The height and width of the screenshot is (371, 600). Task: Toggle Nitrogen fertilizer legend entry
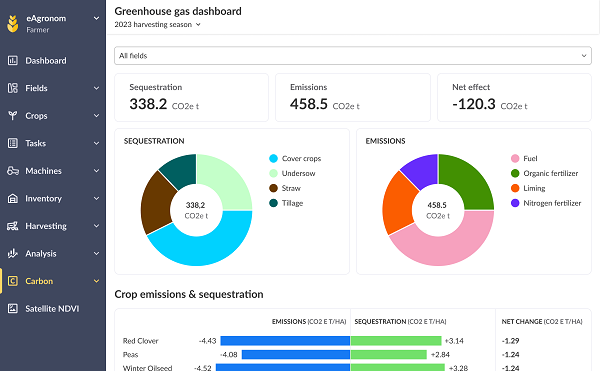tap(546, 203)
